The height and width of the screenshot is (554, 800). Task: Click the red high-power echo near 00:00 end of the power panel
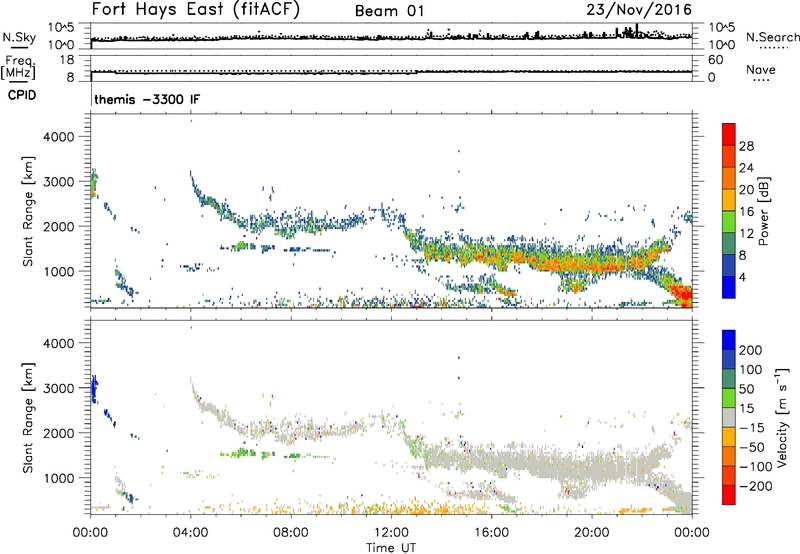(x=684, y=295)
